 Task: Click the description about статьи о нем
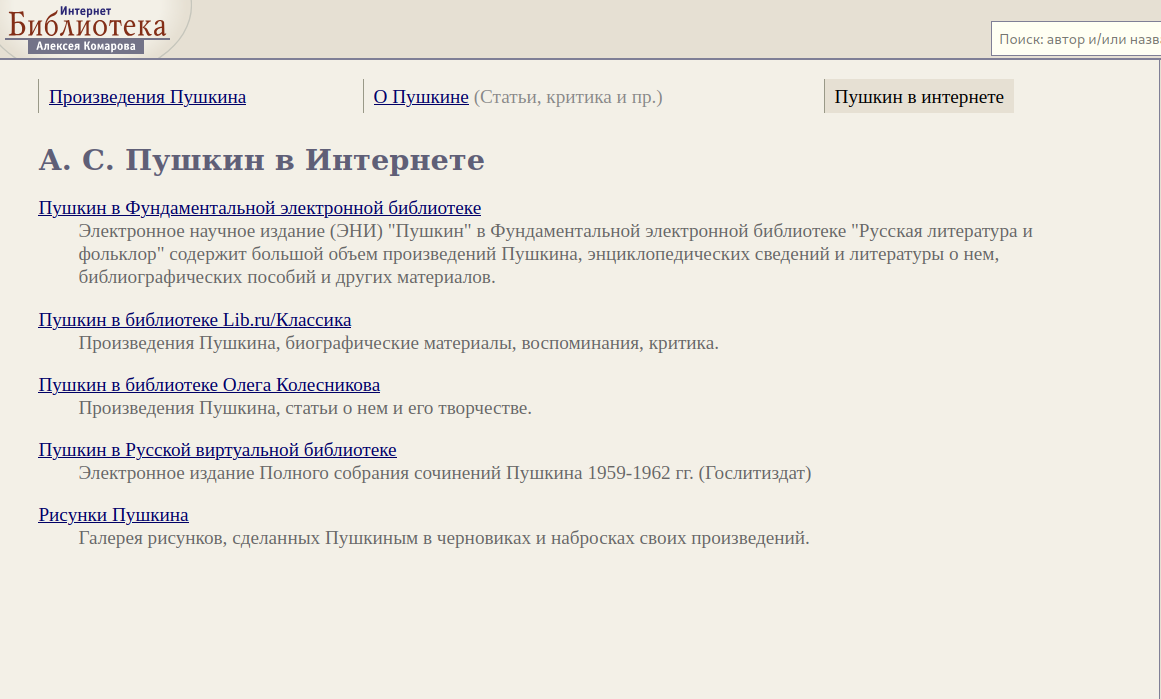pos(305,408)
